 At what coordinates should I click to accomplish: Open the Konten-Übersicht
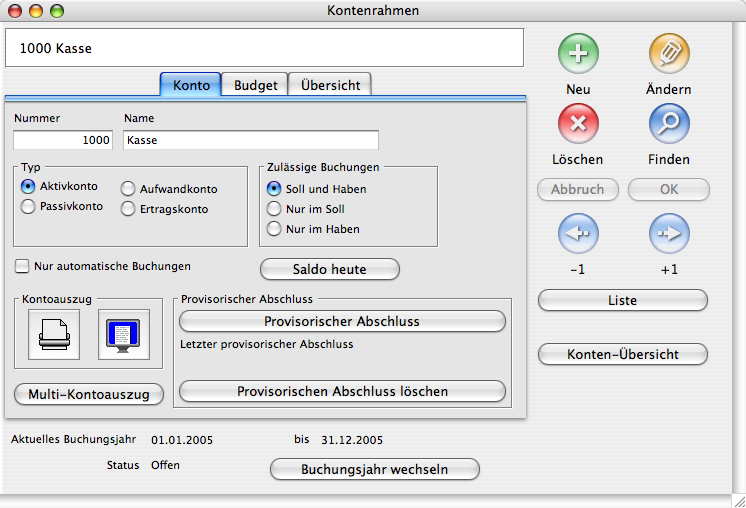tap(622, 355)
